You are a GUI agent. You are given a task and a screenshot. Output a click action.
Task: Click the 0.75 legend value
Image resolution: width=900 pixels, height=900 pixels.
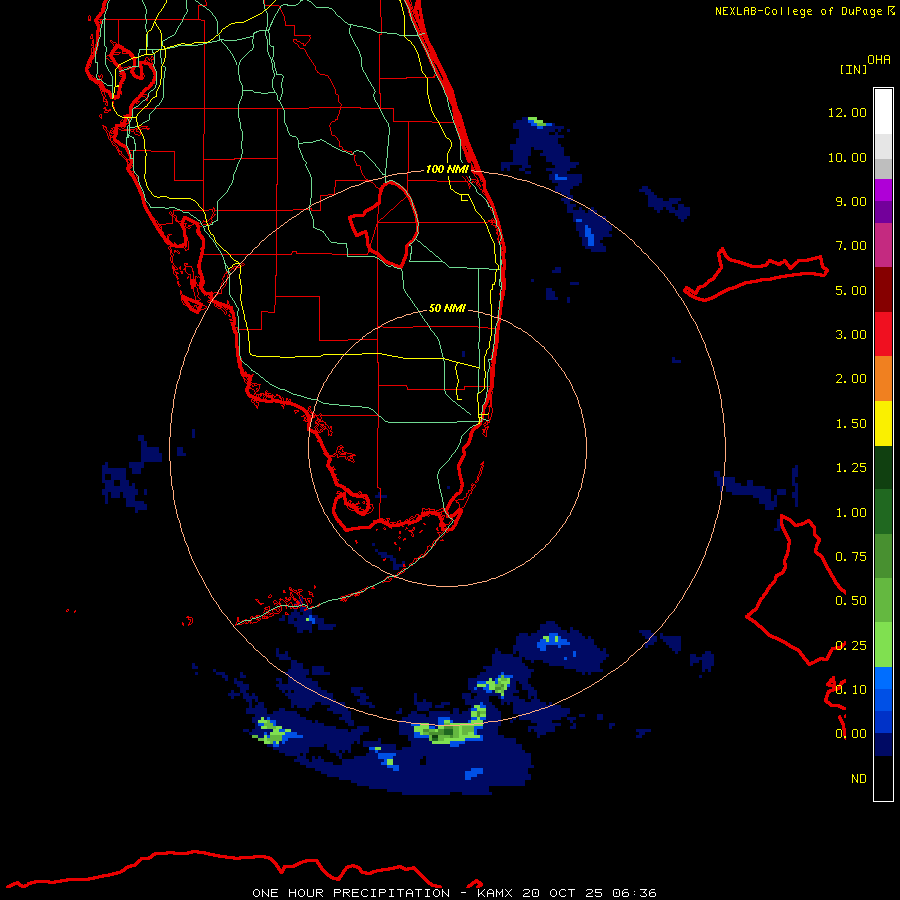(851, 557)
